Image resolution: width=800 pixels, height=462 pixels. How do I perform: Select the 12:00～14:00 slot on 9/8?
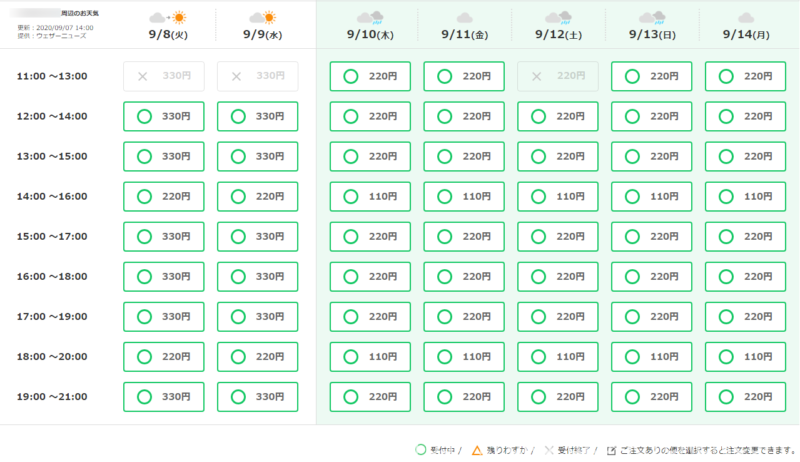click(163, 116)
